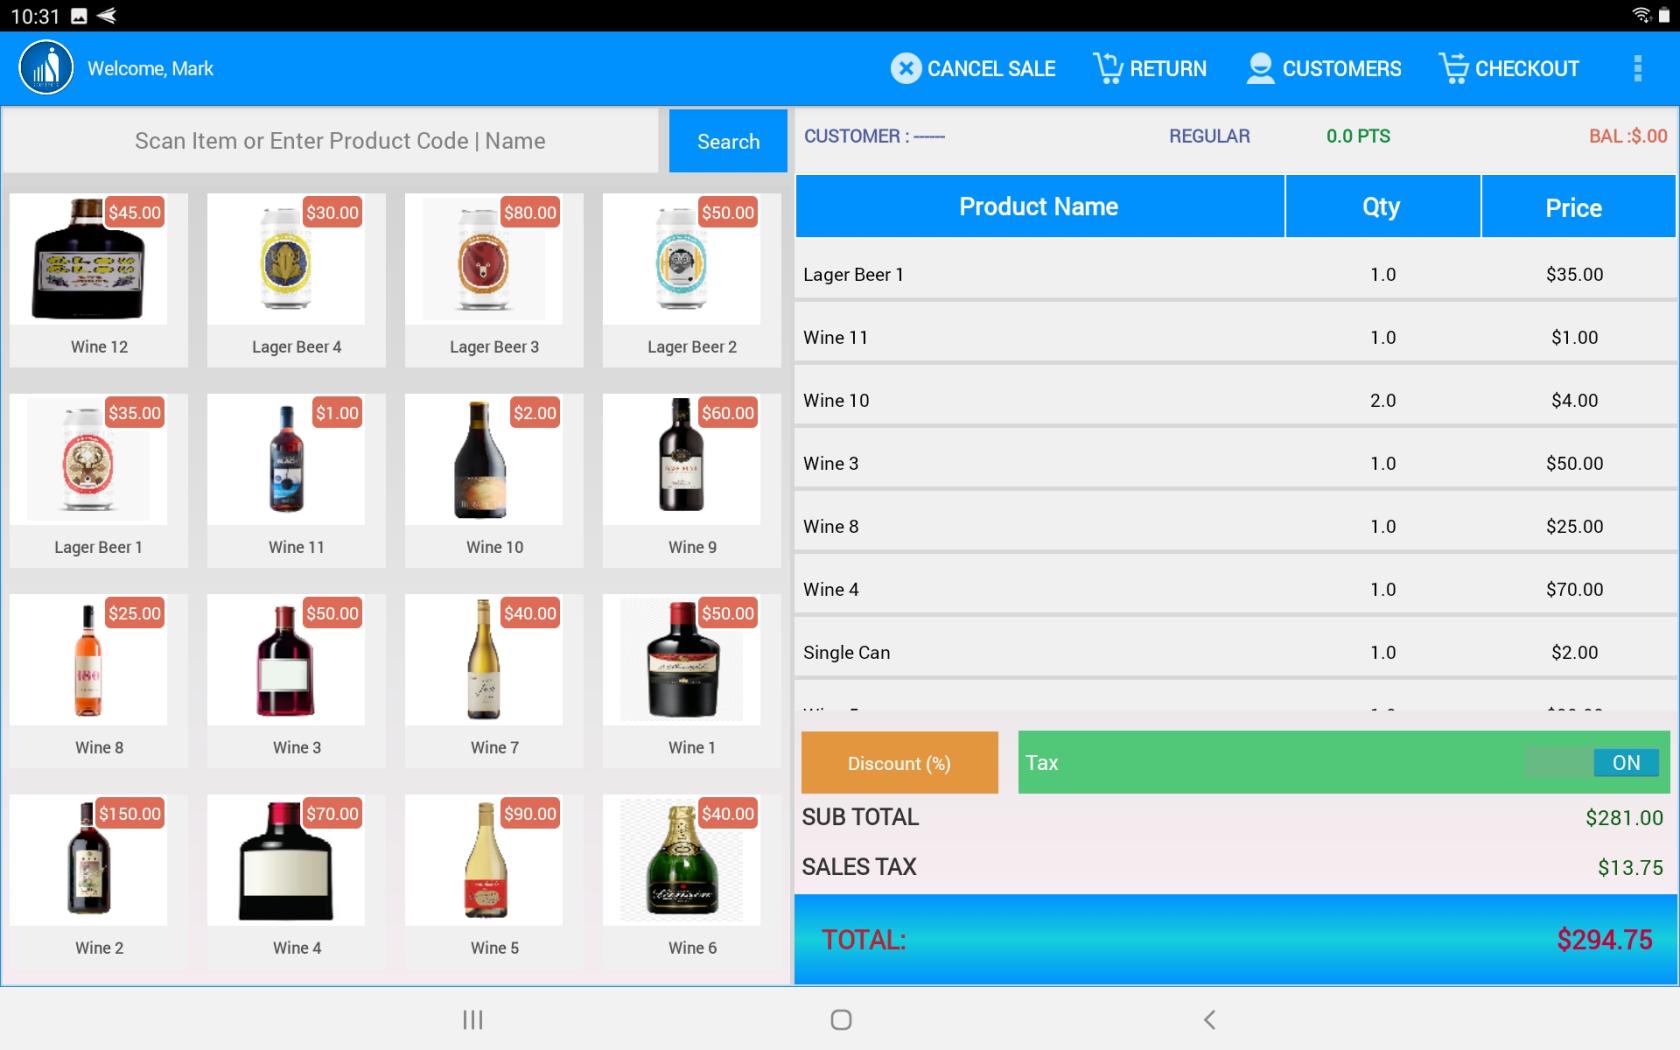The image size is (1680, 1050).
Task: Select the Qty column header
Action: click(x=1381, y=206)
